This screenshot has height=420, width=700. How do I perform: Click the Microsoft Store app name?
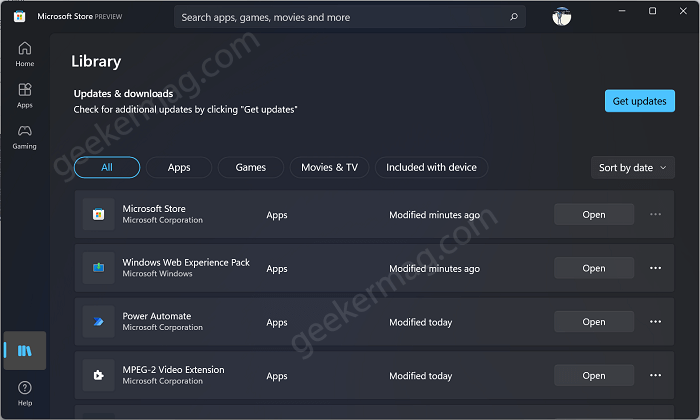[154, 208]
